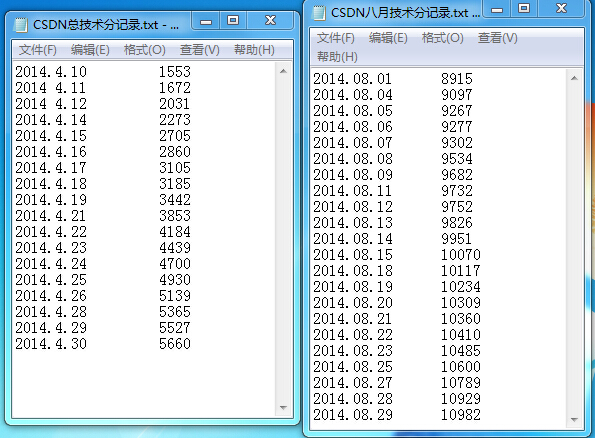Open 帮助(H) menu in CSDN八月技术分记录 window
The image size is (595, 438).
[337, 57]
